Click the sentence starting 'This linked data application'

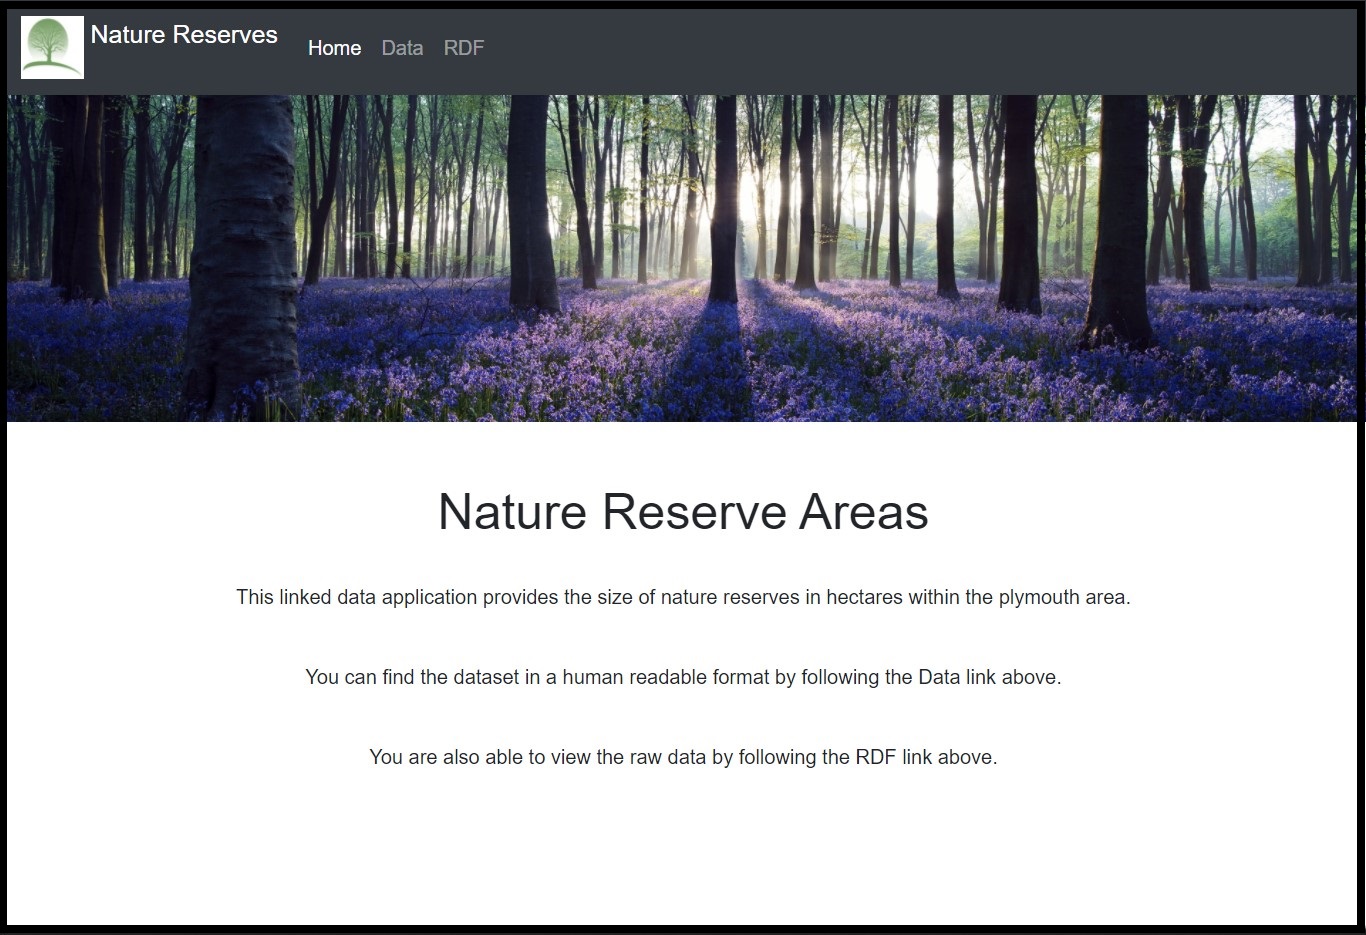click(x=683, y=597)
